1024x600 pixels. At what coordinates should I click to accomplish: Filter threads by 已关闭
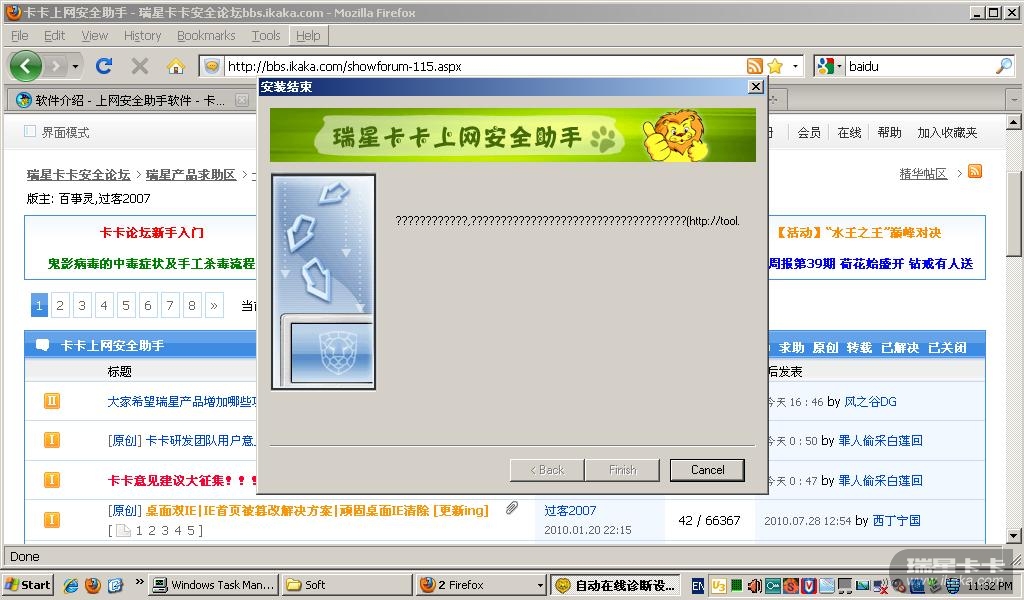pyautogui.click(x=947, y=347)
